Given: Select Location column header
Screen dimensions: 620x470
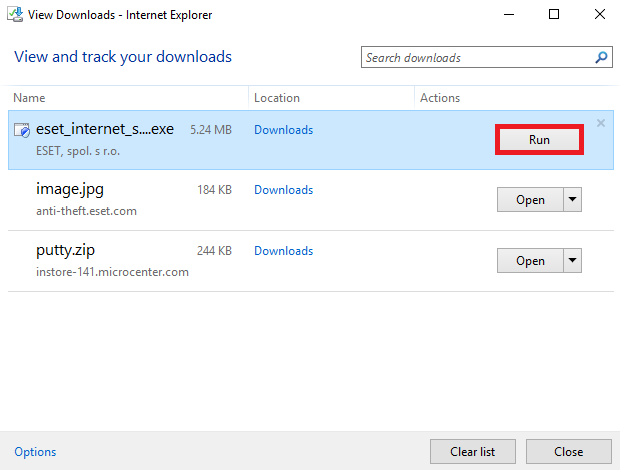Looking at the screenshot, I should pos(277,98).
